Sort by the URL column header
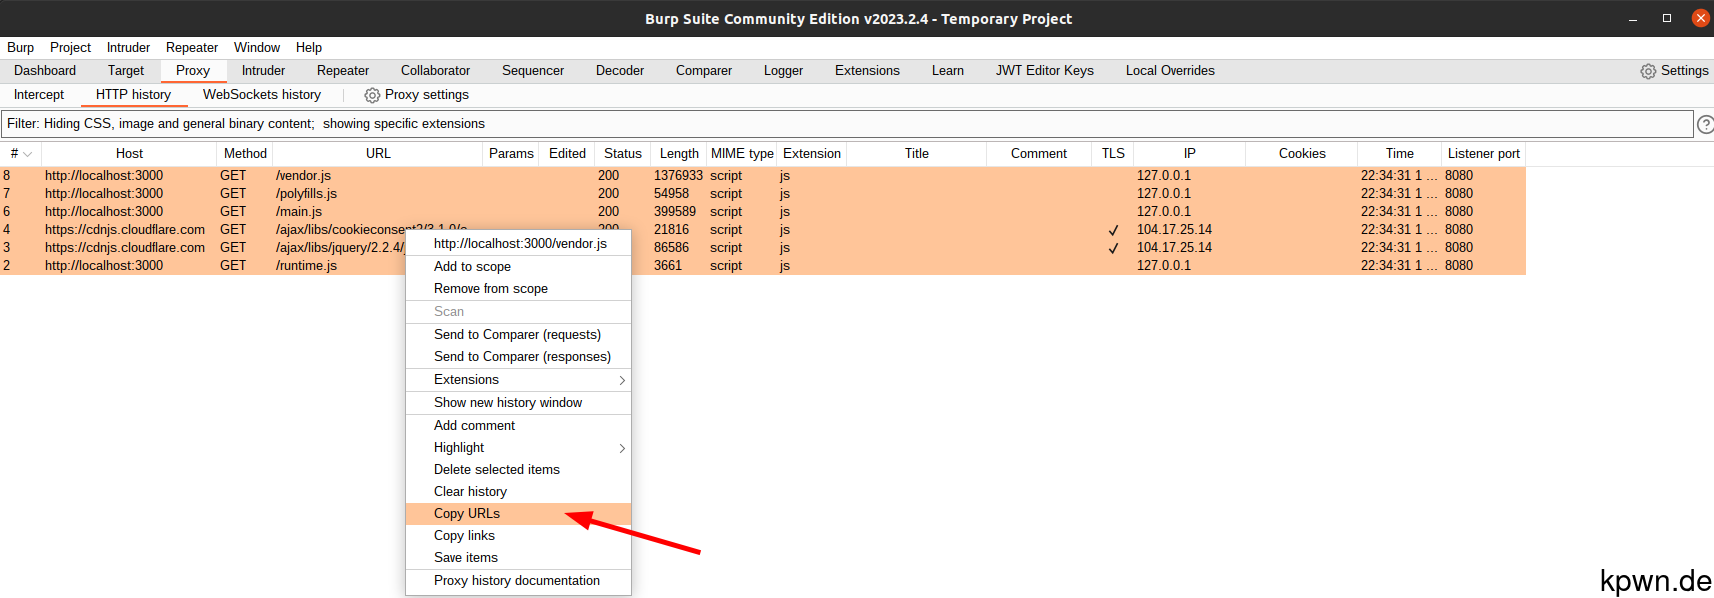Screen dimensions: 1714x598 378,154
